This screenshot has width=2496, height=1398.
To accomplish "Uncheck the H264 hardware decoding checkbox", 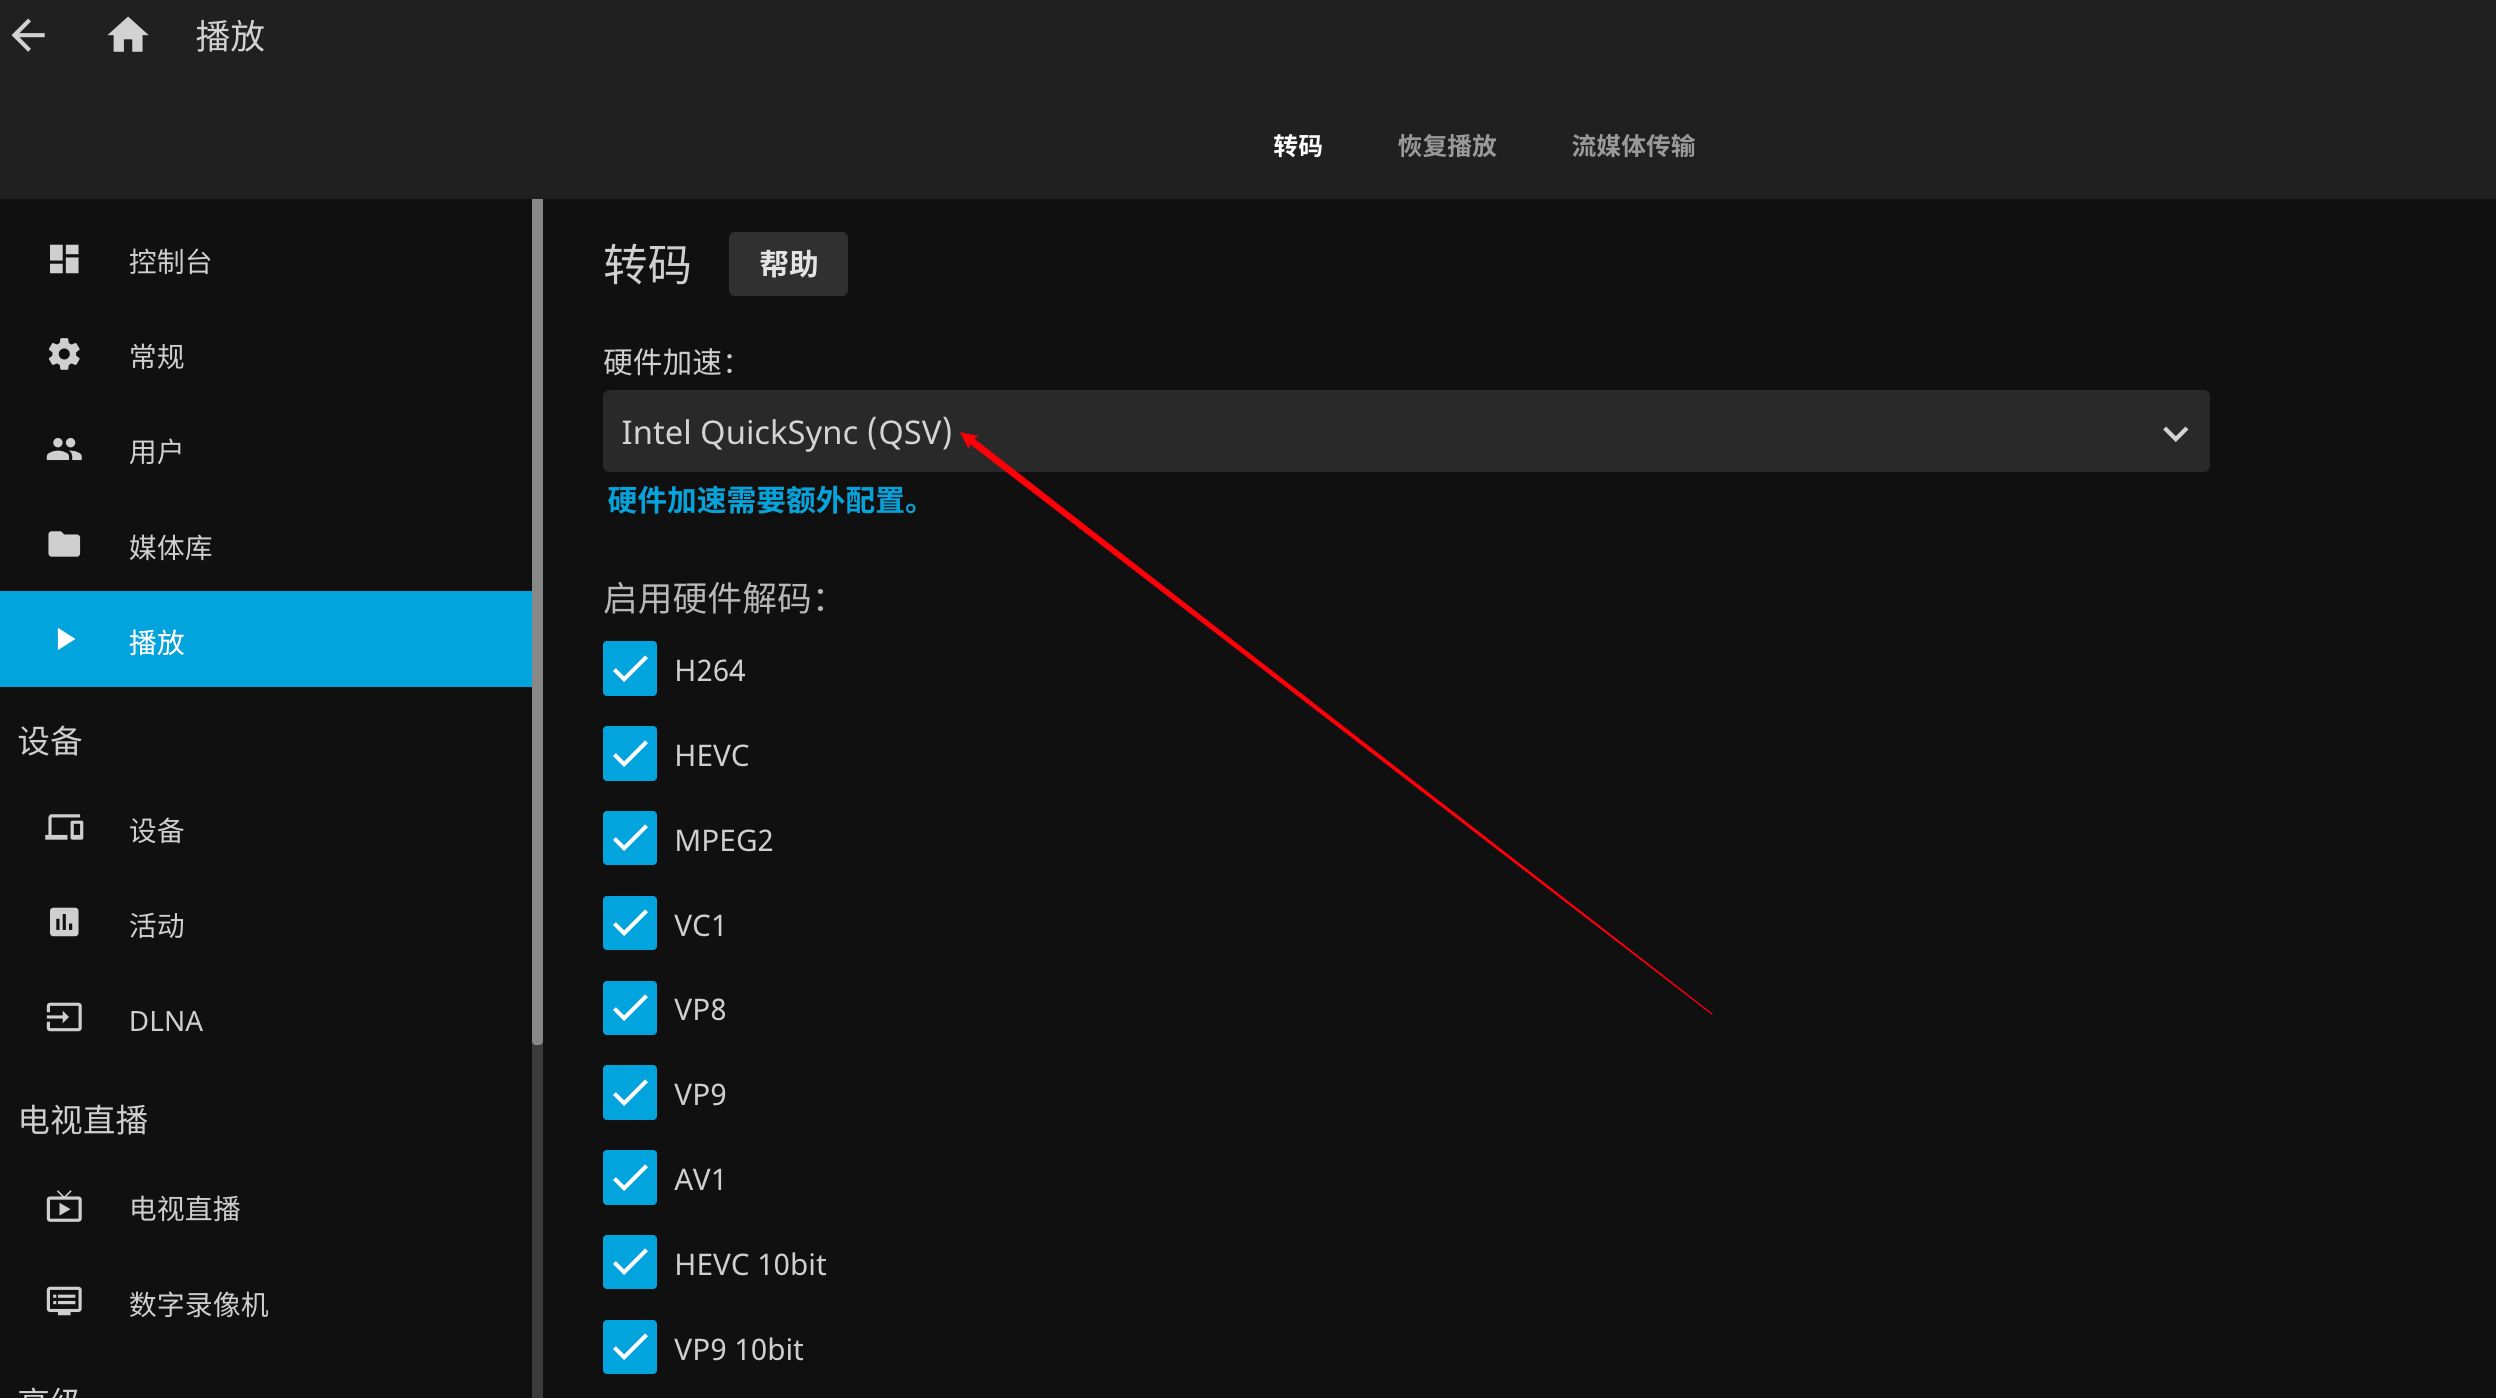I will pos(630,669).
